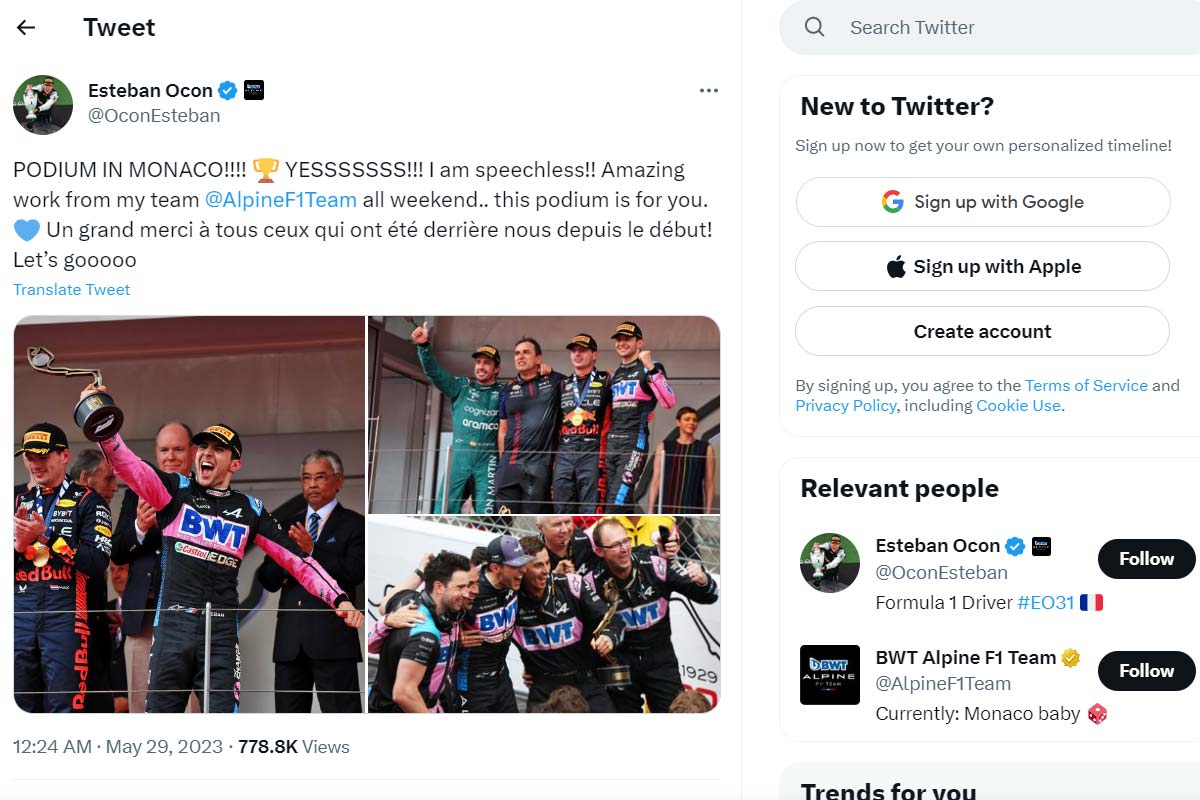
Task: Click the blue verified badge by the tweet author
Action: coord(228,91)
